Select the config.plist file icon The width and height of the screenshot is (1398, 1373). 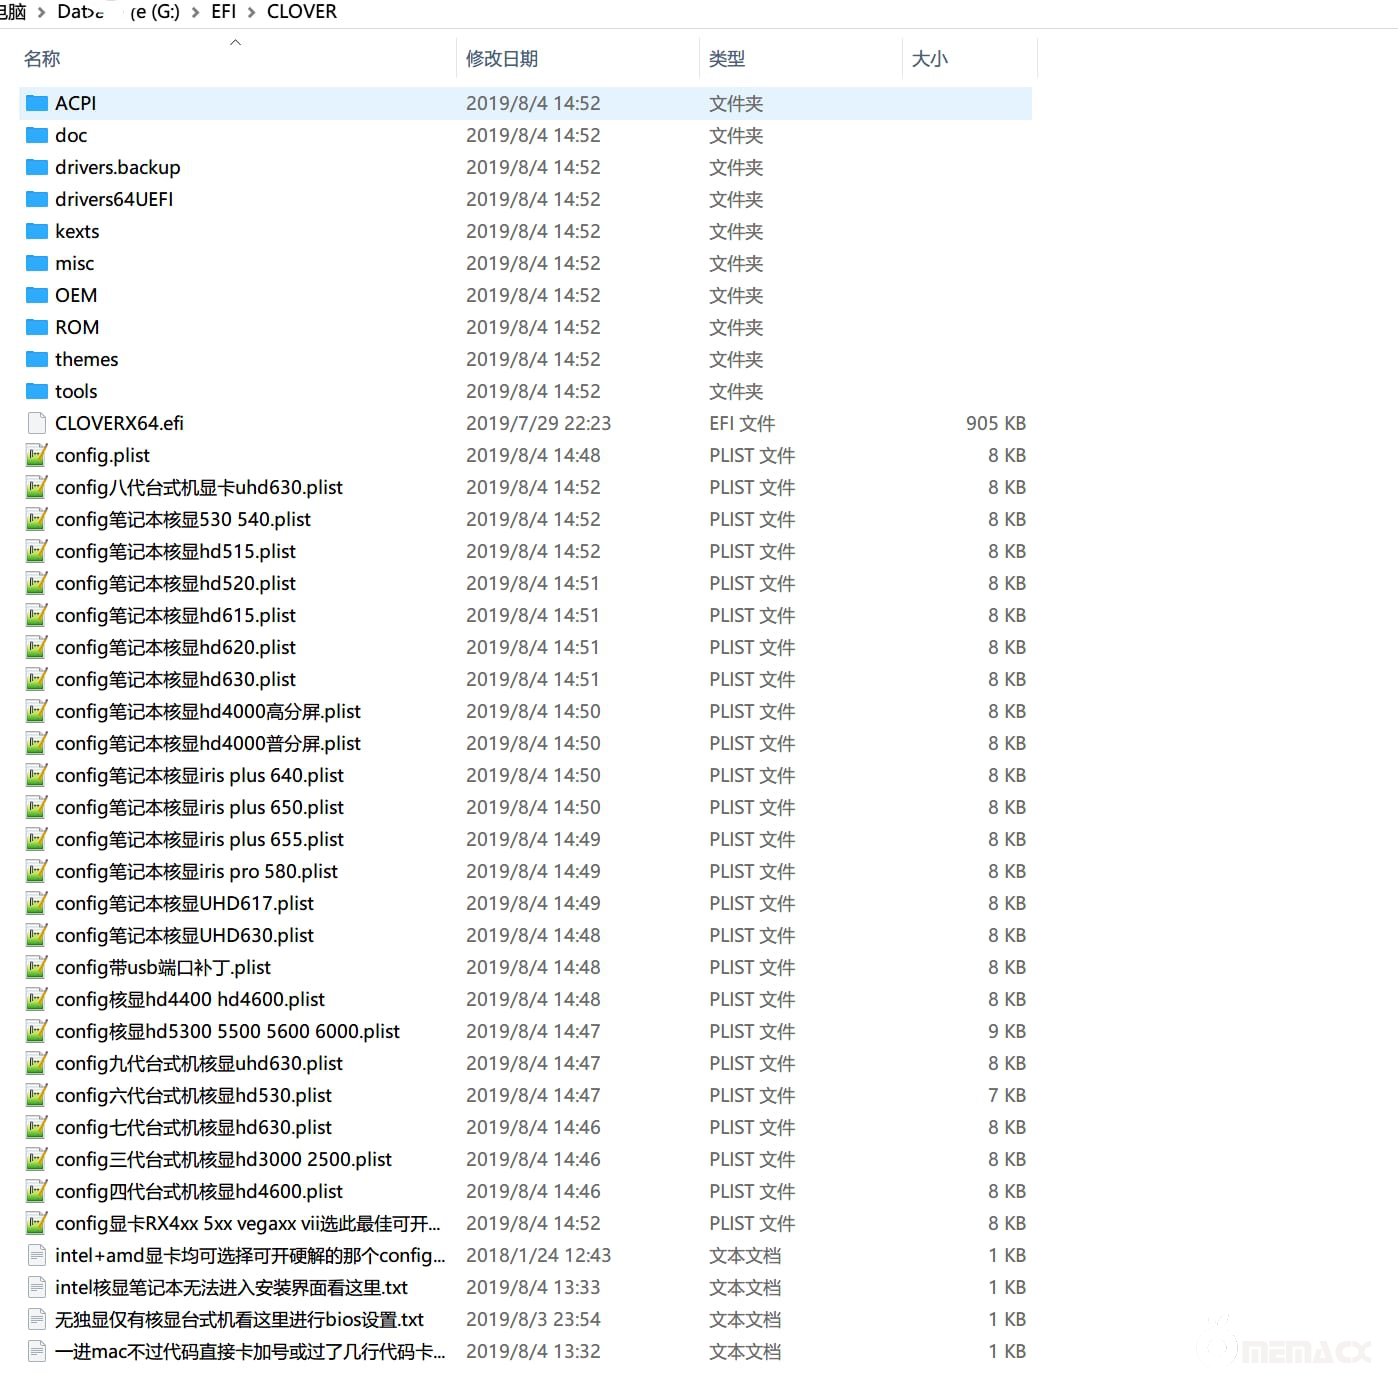click(36, 455)
